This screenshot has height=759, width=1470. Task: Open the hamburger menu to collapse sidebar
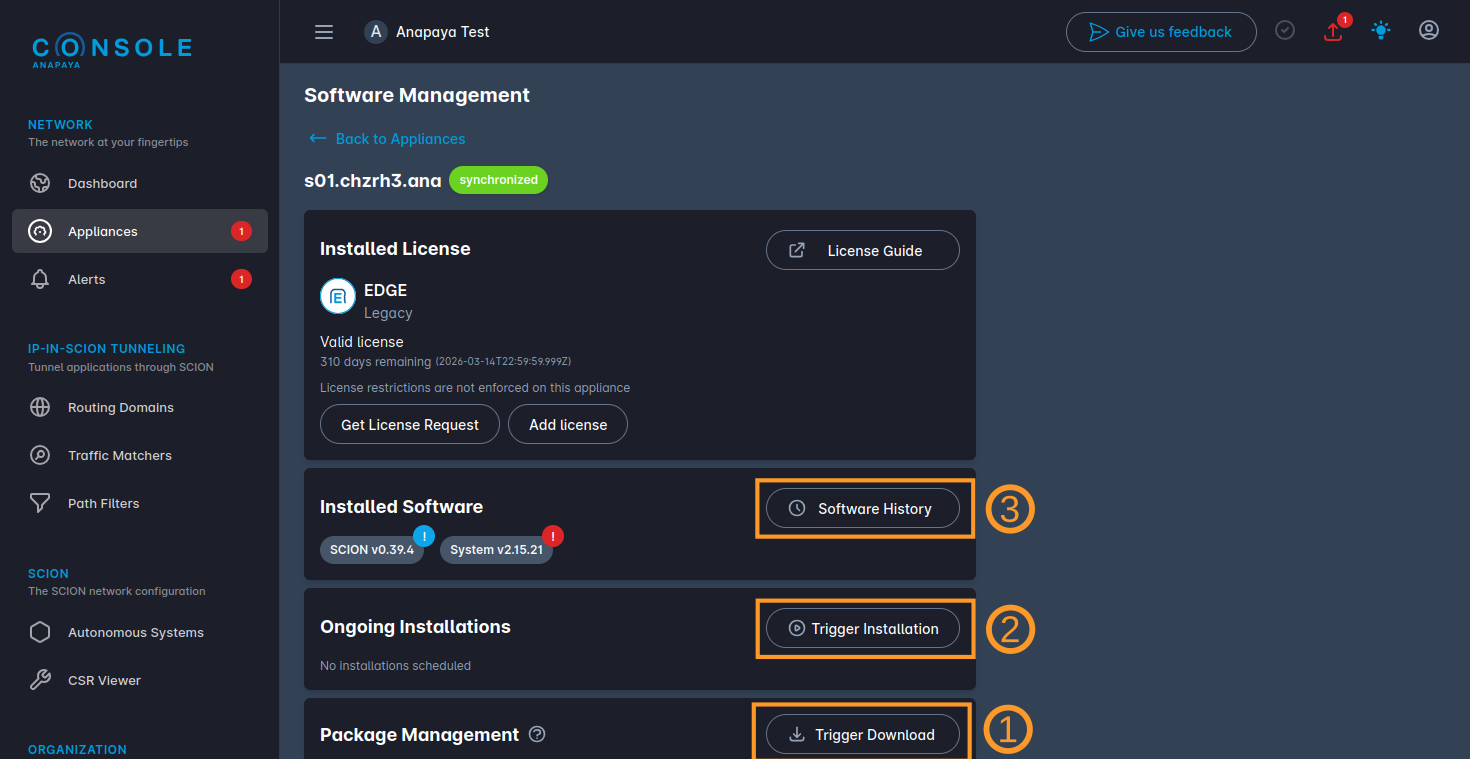click(x=323, y=31)
